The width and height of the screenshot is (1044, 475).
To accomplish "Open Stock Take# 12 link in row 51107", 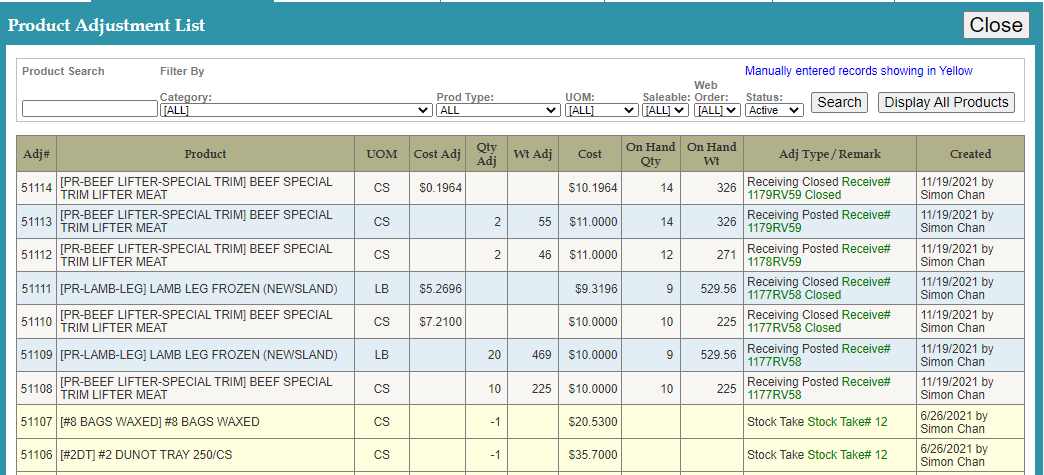I will (848, 422).
